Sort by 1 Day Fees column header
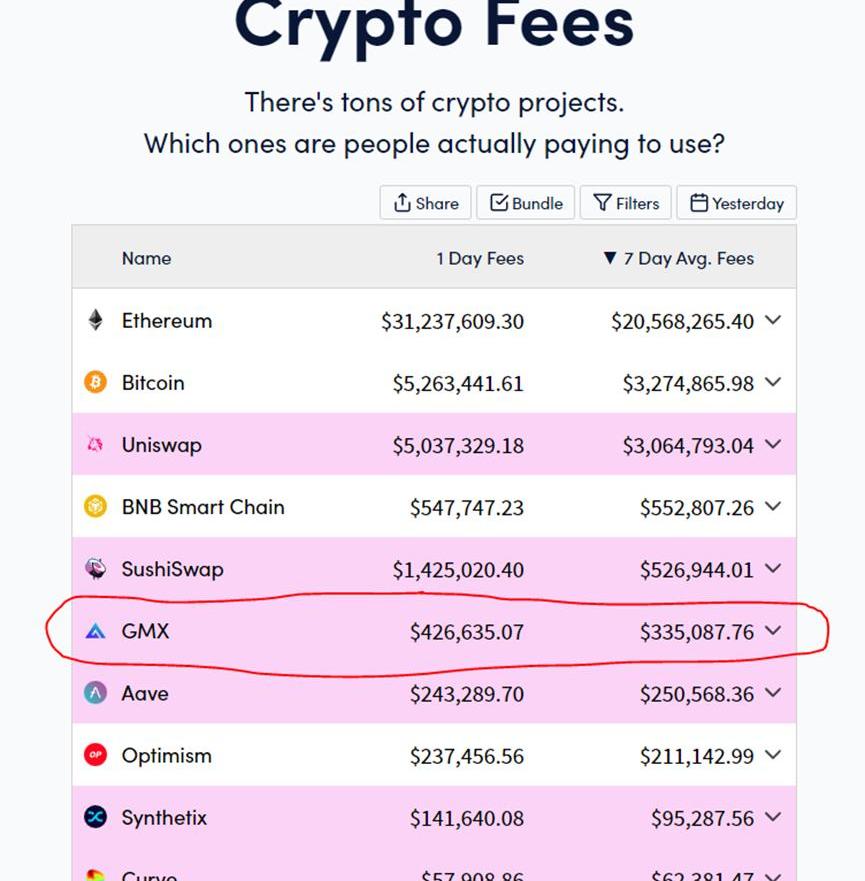 (x=480, y=258)
